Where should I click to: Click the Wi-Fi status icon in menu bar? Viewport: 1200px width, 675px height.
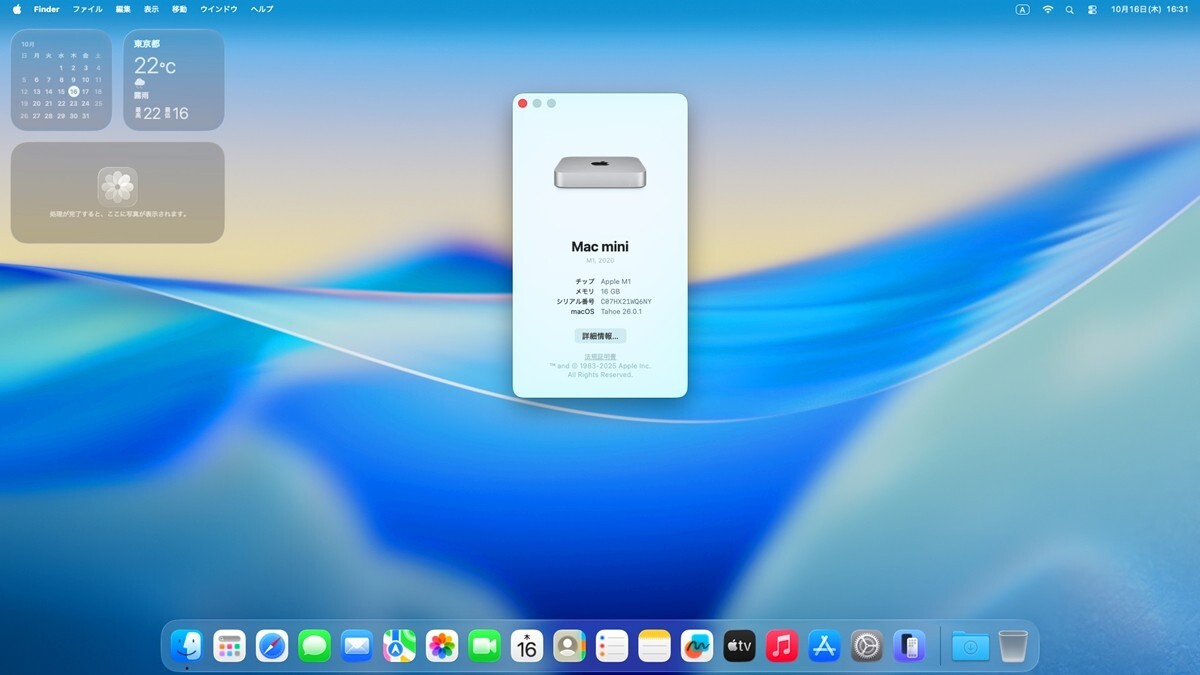click(x=1047, y=9)
